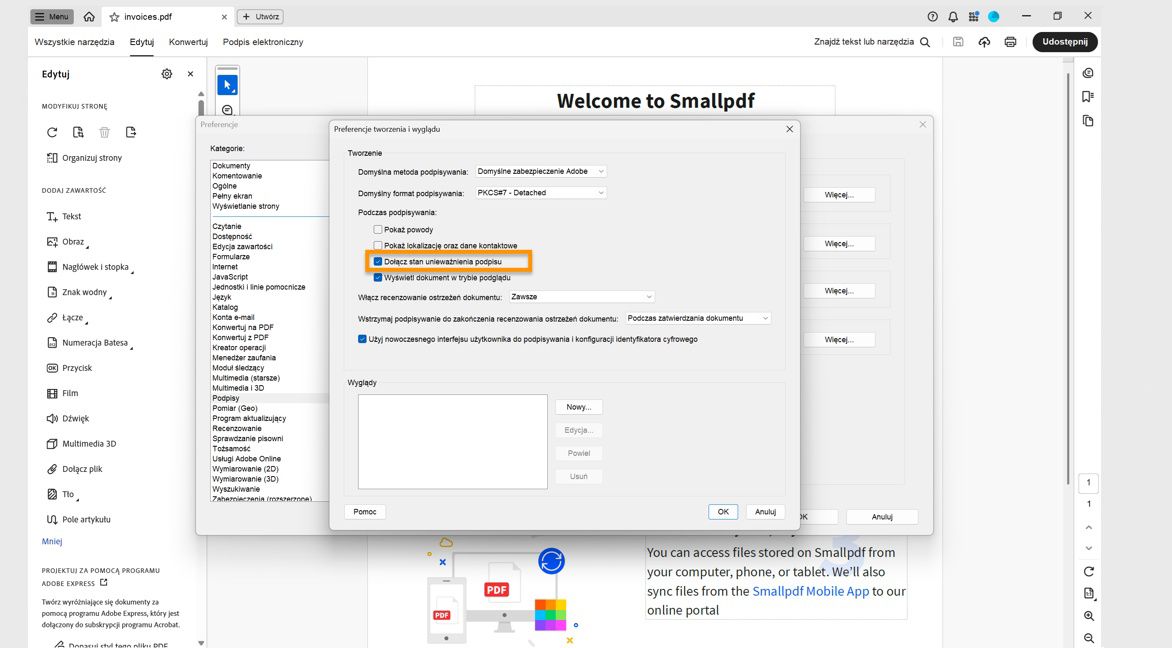Confirm with OK in Preferencje tworzenia
Image resolution: width=1172 pixels, height=648 pixels.
pyautogui.click(x=723, y=512)
